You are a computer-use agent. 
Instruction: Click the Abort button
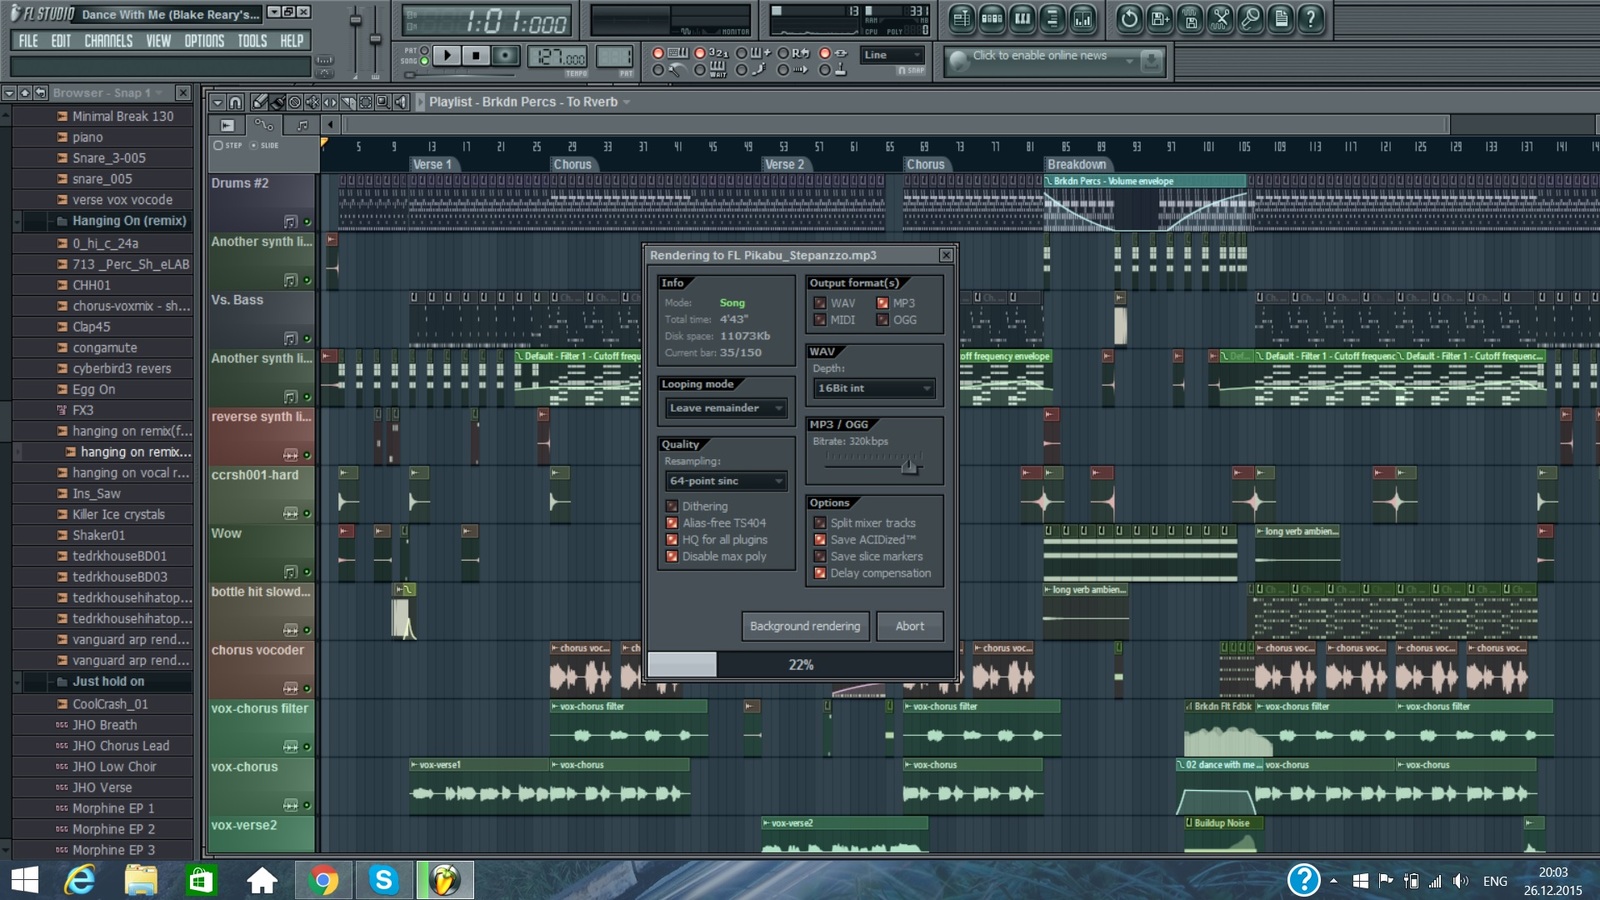tap(910, 626)
